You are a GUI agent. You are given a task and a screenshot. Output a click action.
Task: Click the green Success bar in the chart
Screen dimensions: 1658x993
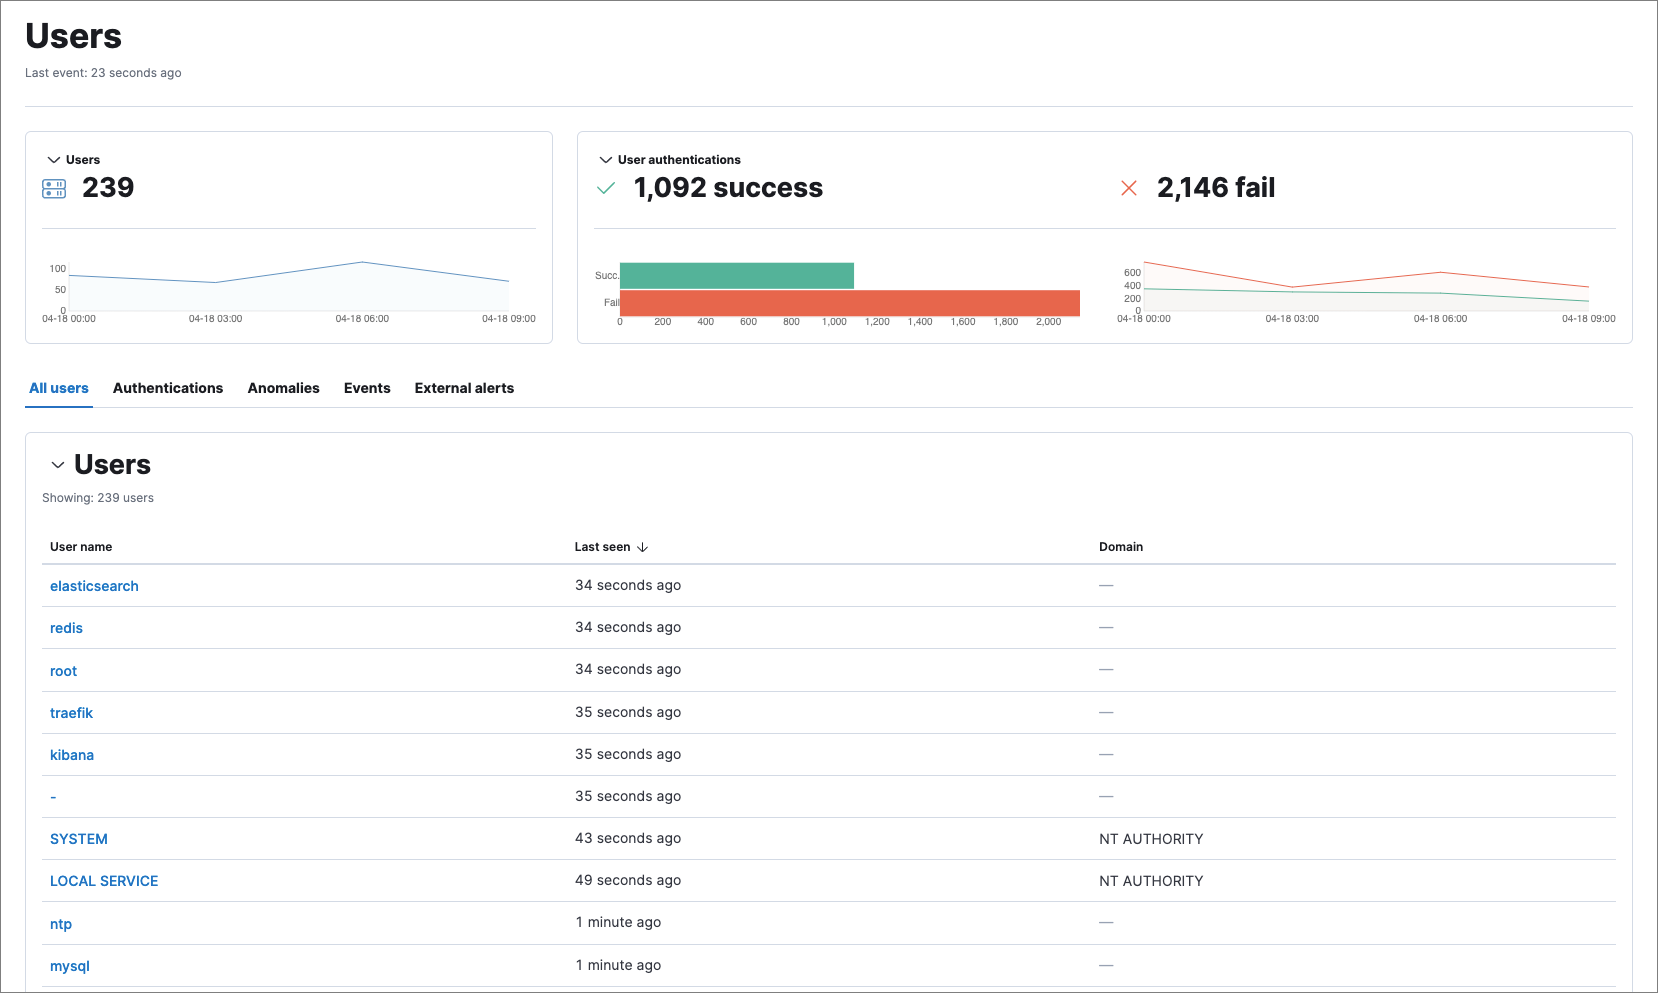(736, 274)
